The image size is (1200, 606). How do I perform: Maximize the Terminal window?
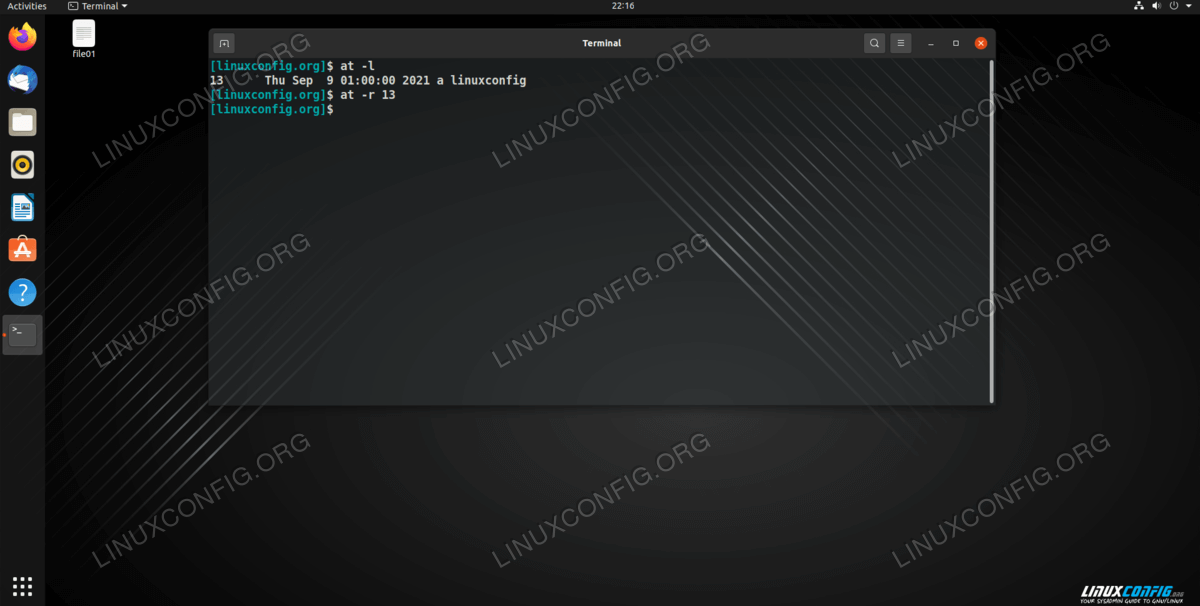[955, 43]
